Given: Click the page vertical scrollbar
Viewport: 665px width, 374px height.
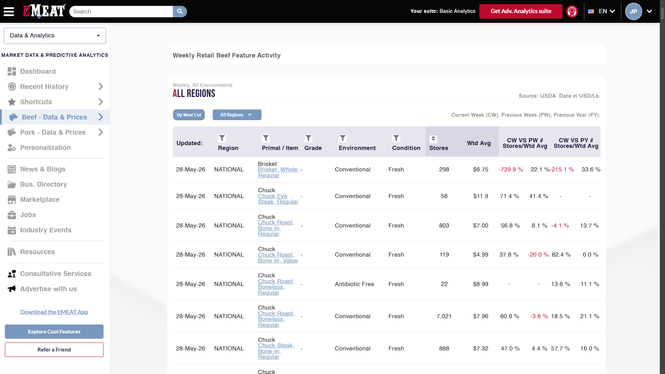Looking at the screenshot, I should pyautogui.click(x=662, y=187).
